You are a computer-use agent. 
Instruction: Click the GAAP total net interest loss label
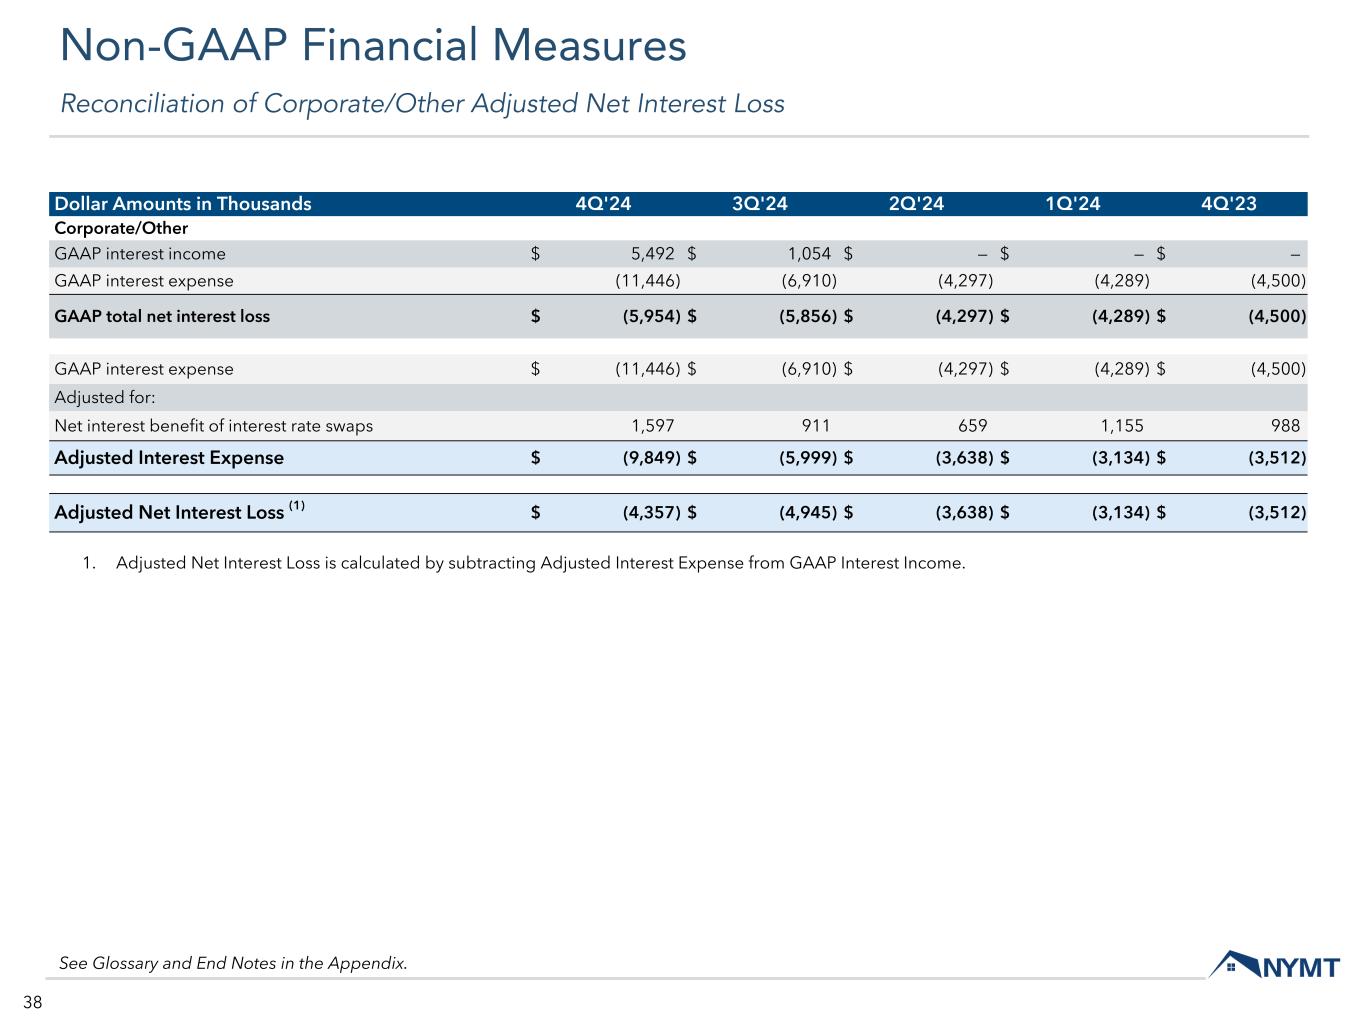(162, 316)
